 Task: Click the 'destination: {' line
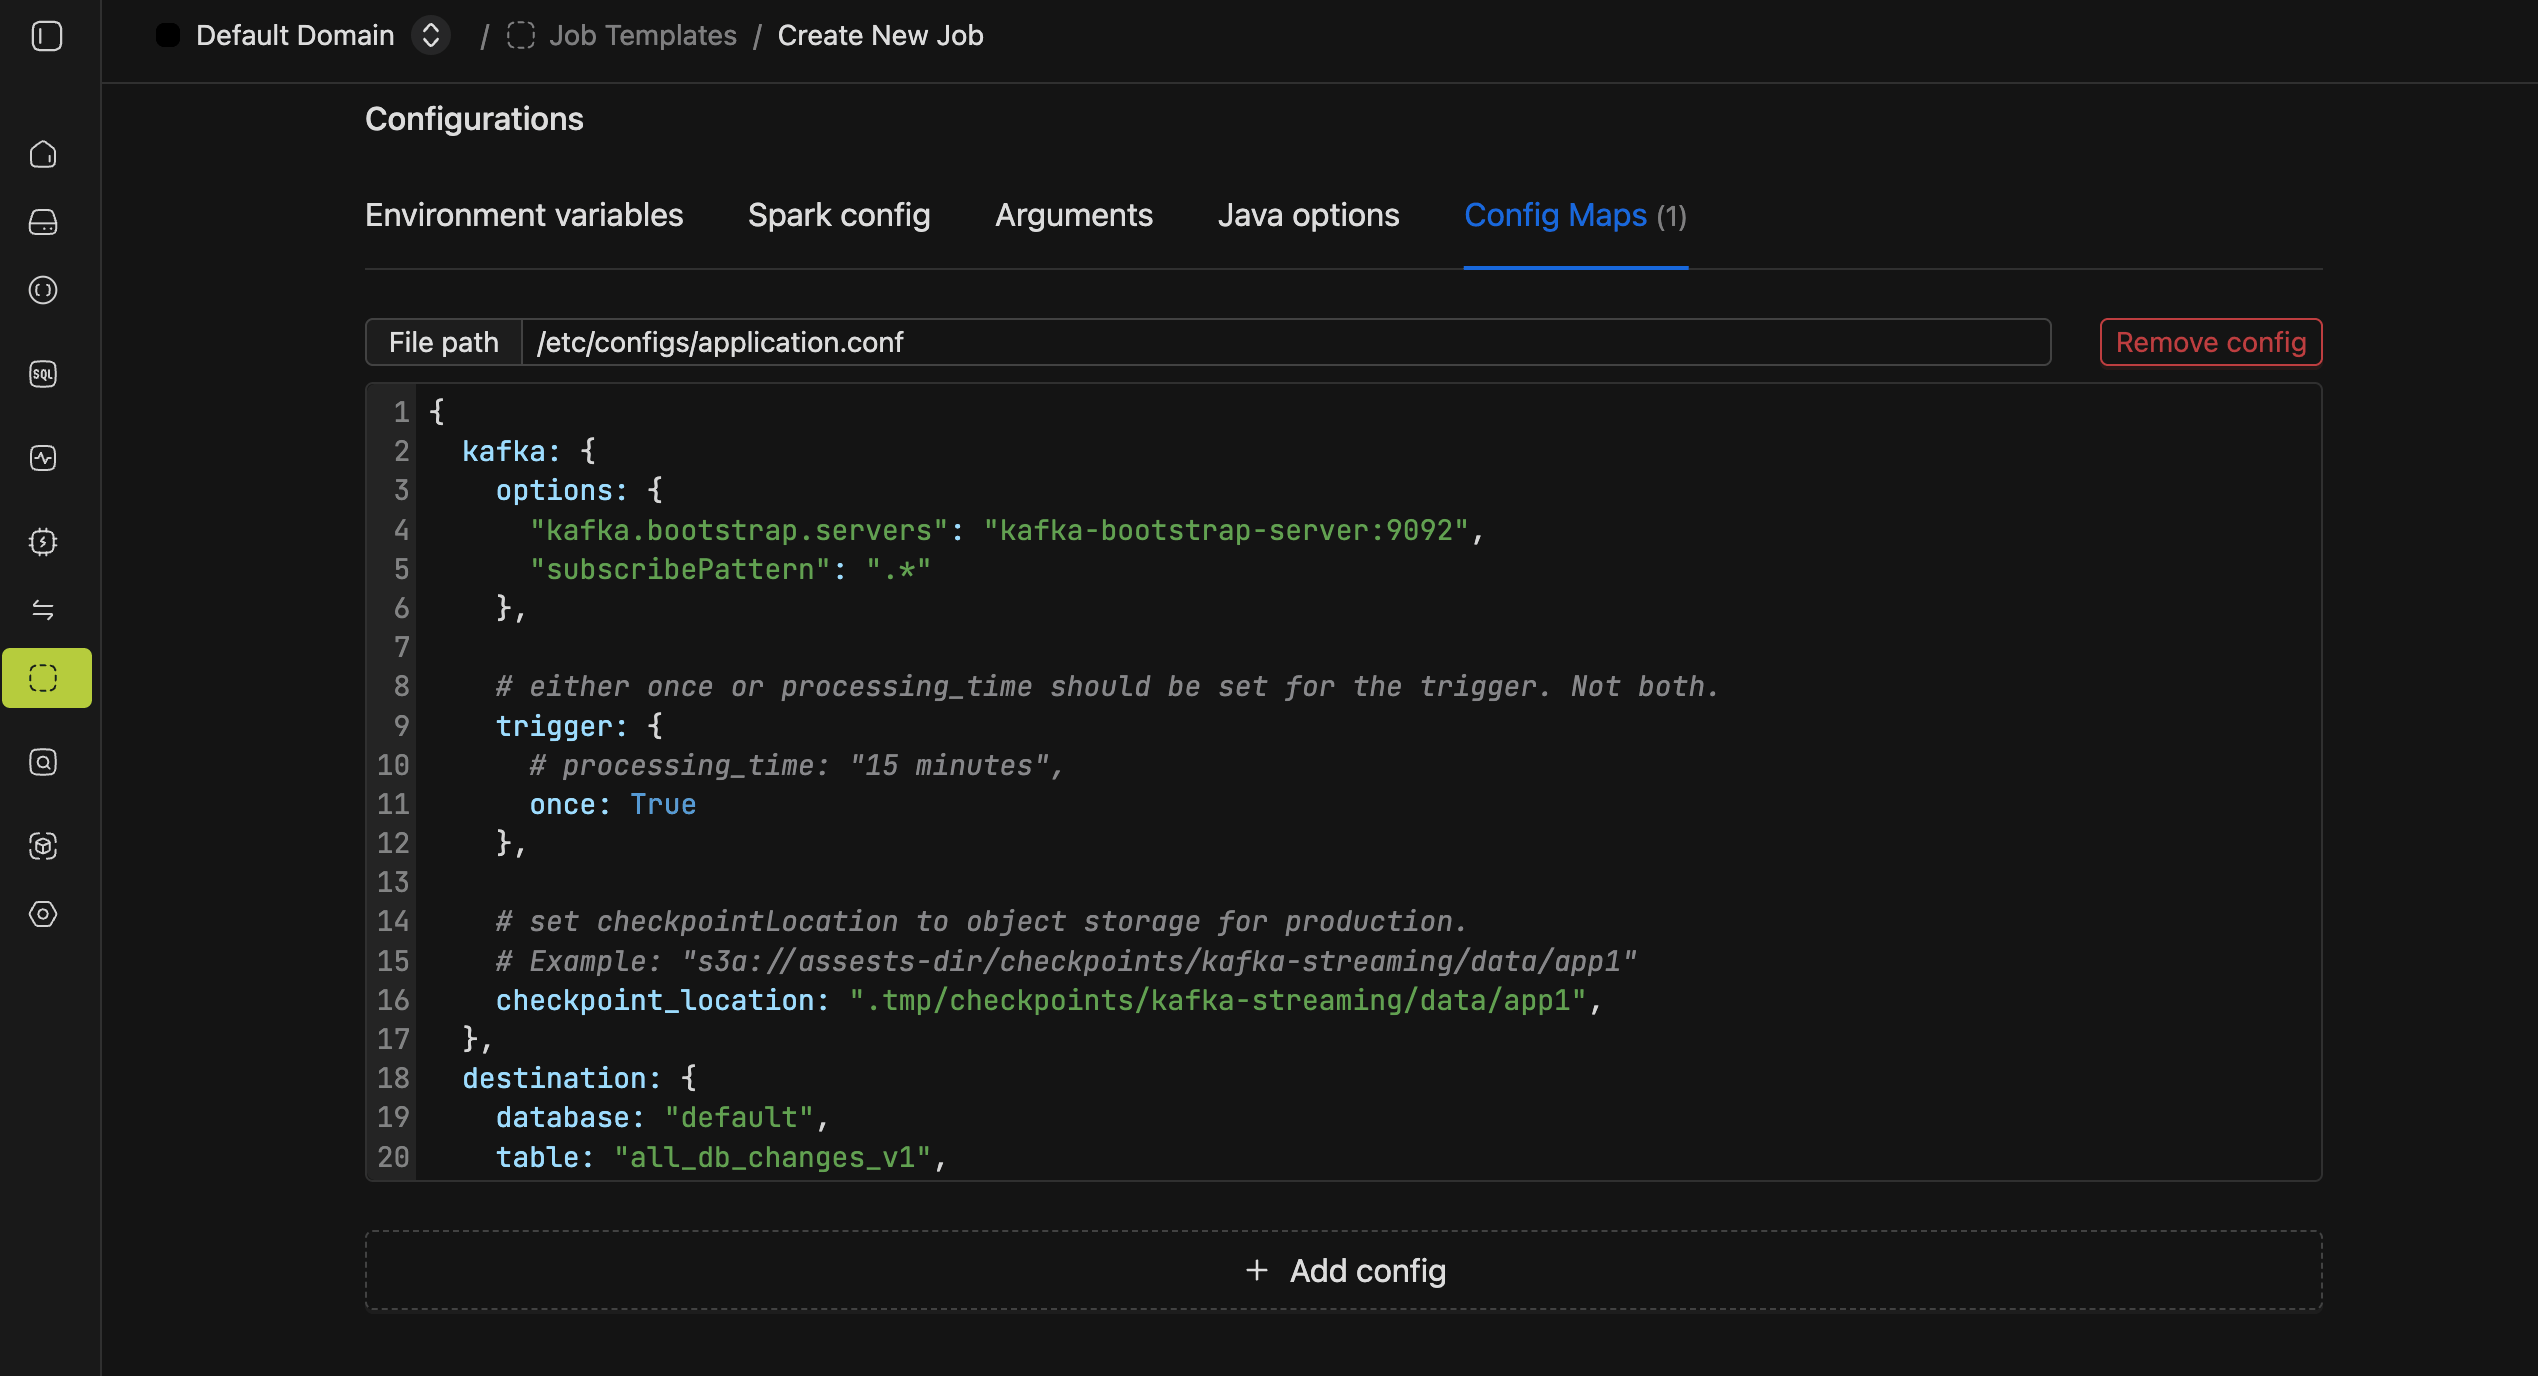(579, 1078)
